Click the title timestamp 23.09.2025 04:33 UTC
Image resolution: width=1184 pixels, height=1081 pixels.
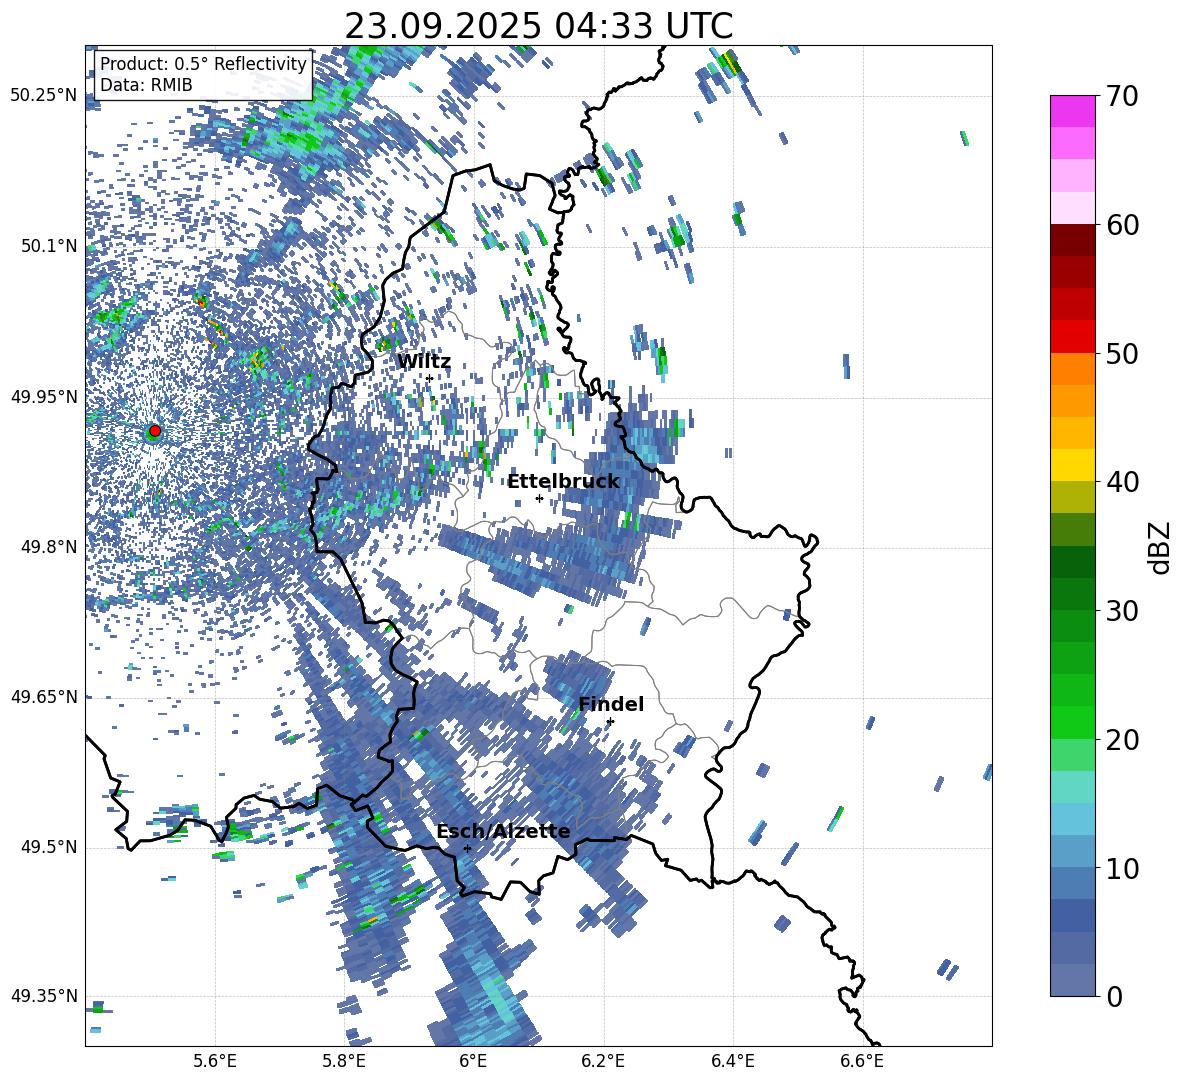(x=538, y=26)
